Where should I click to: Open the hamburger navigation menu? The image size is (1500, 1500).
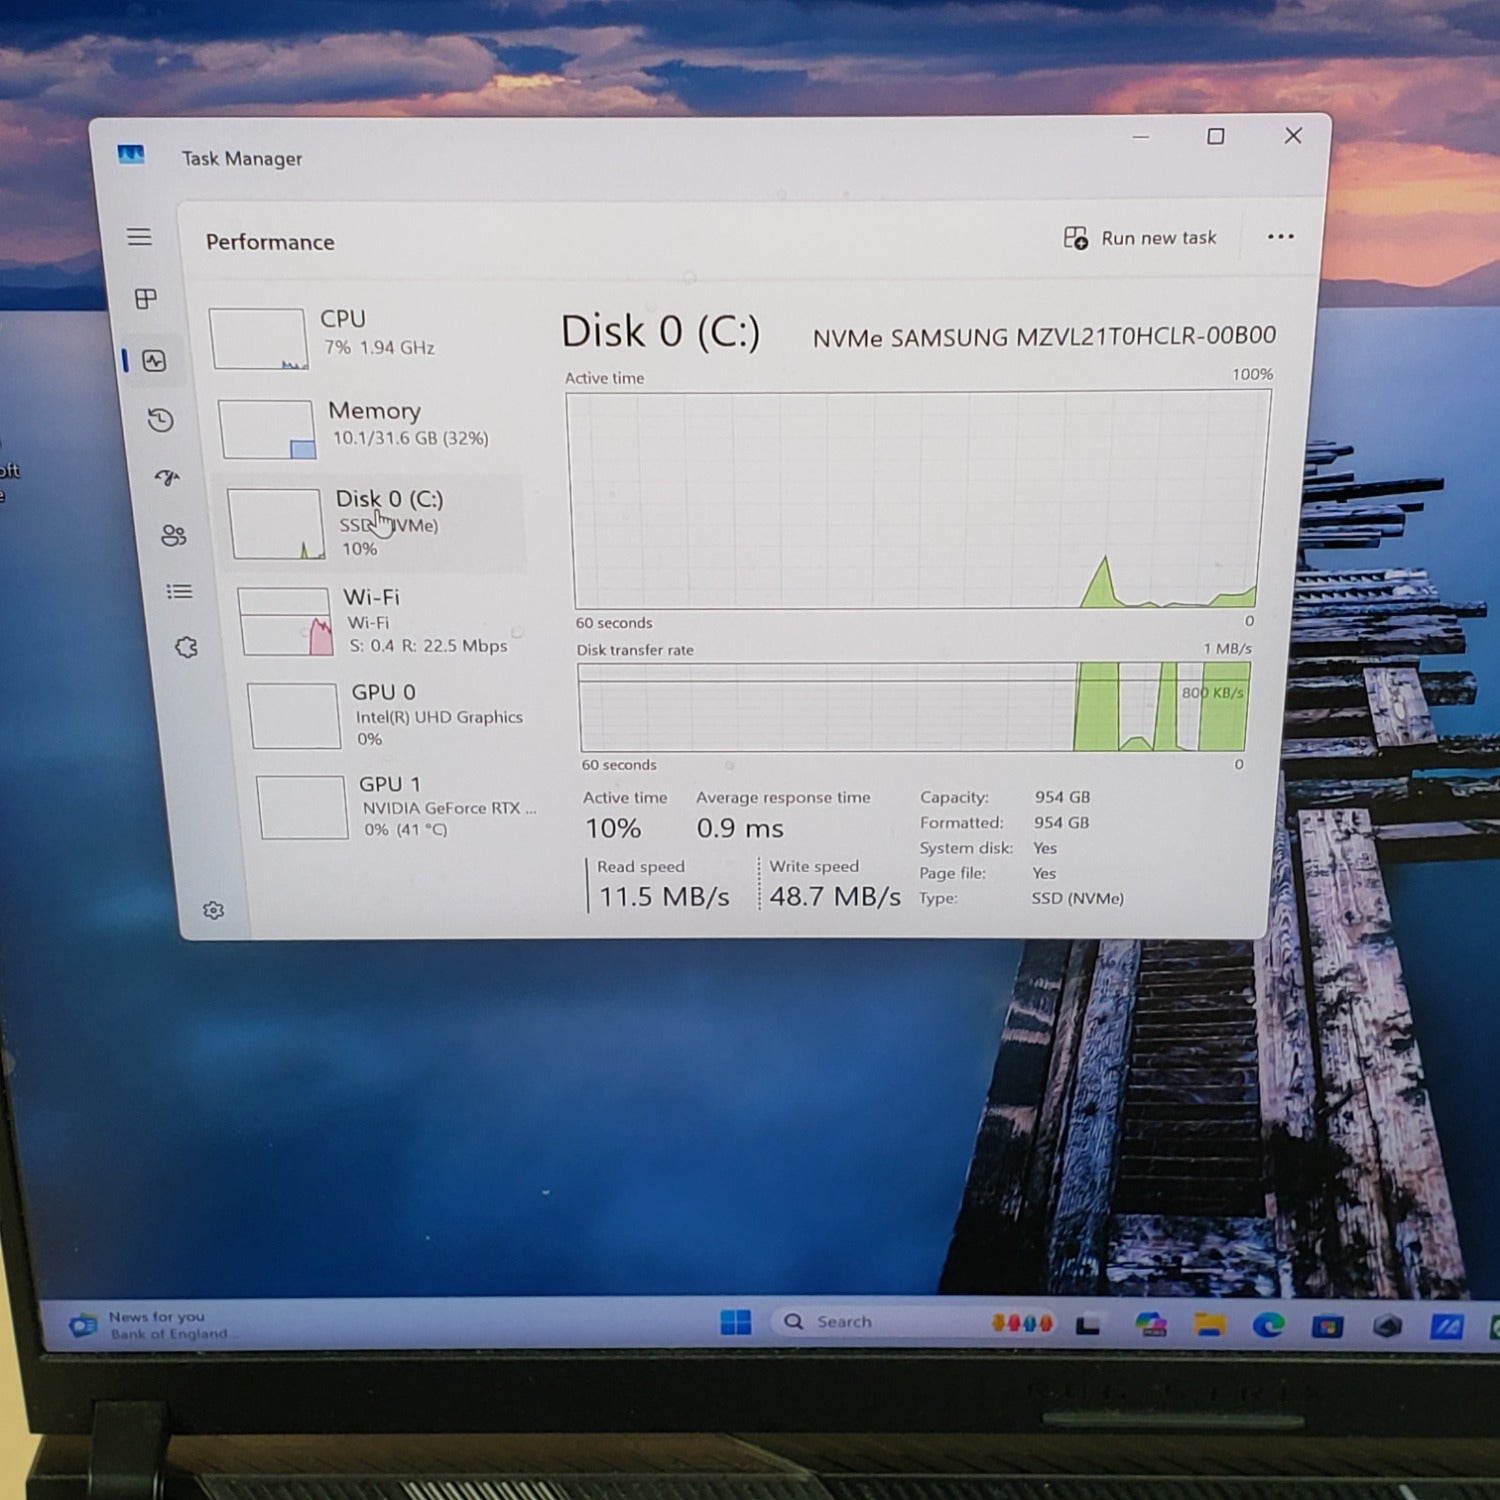[139, 237]
